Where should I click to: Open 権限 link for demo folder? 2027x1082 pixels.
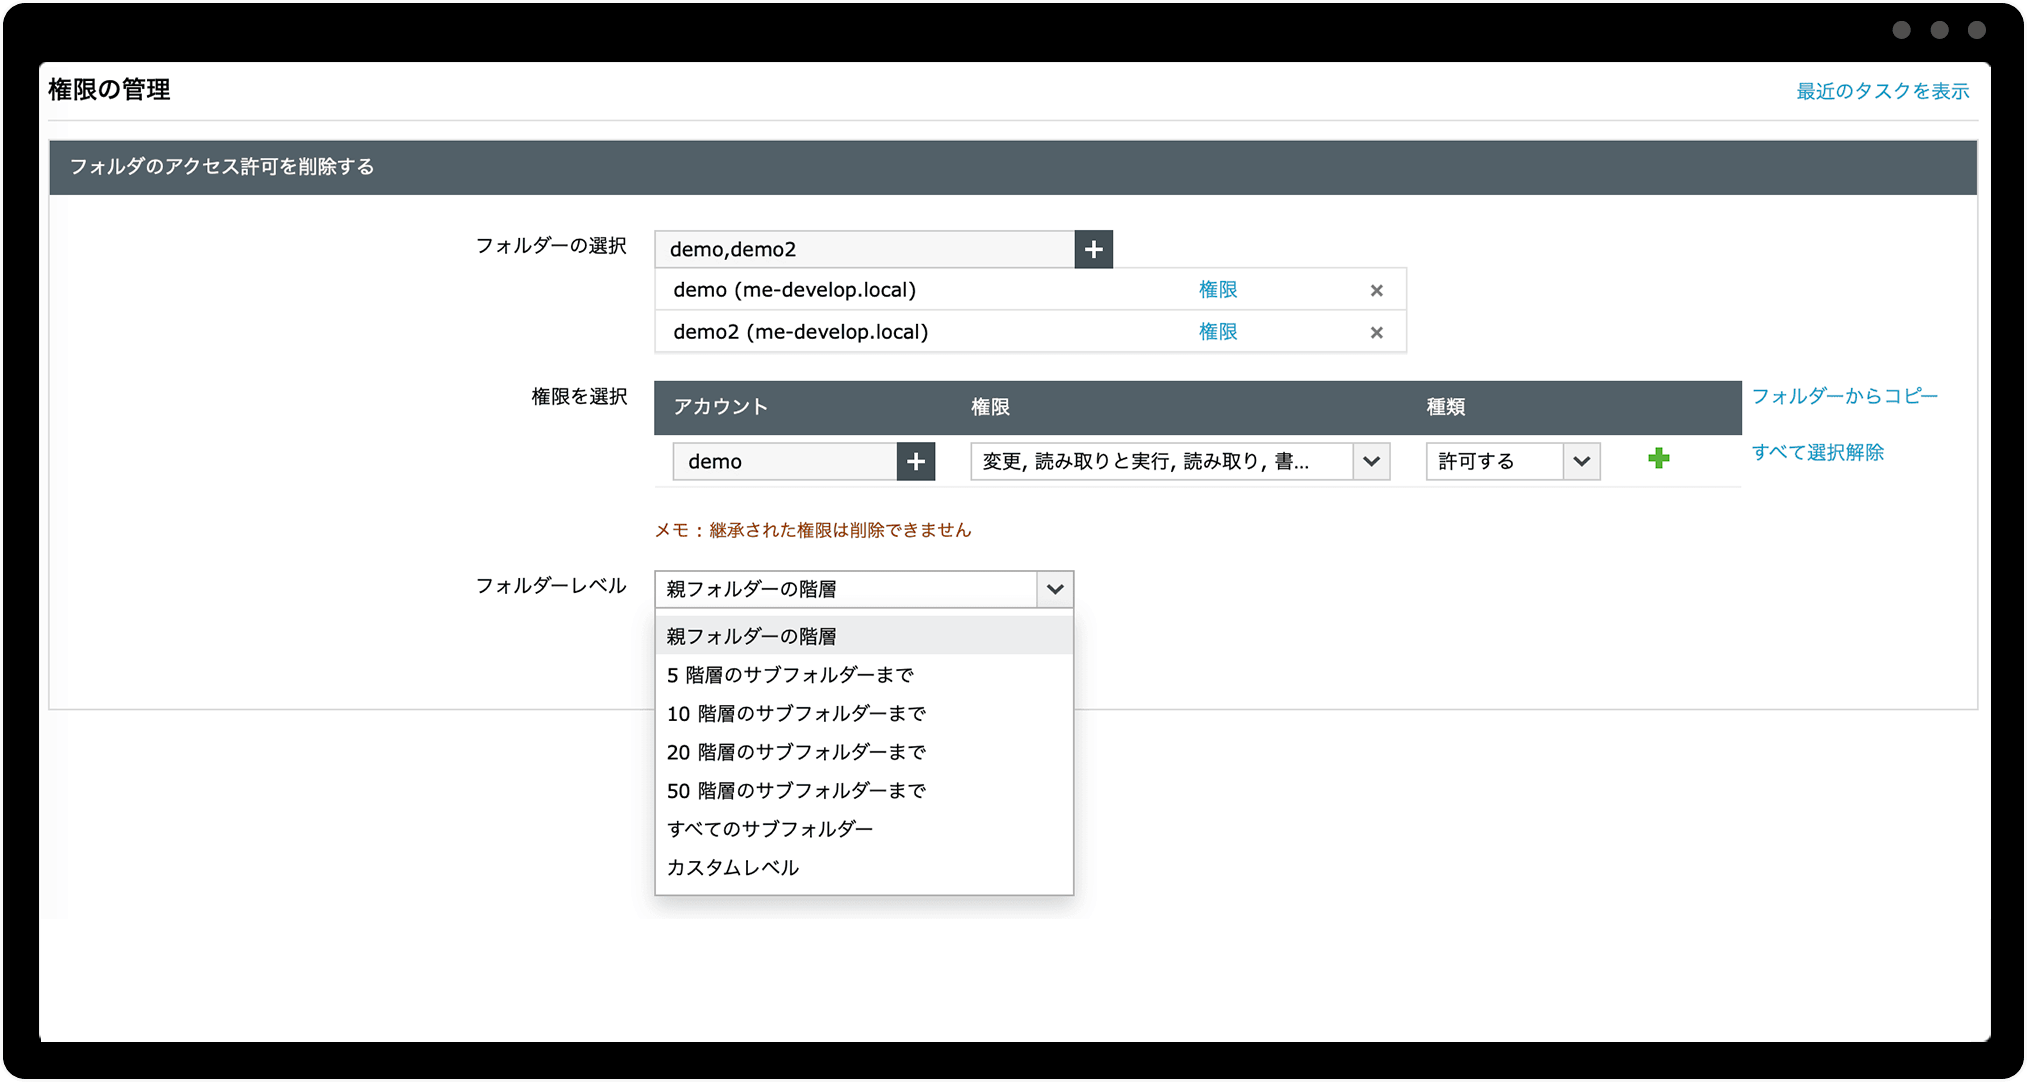[x=1217, y=290]
